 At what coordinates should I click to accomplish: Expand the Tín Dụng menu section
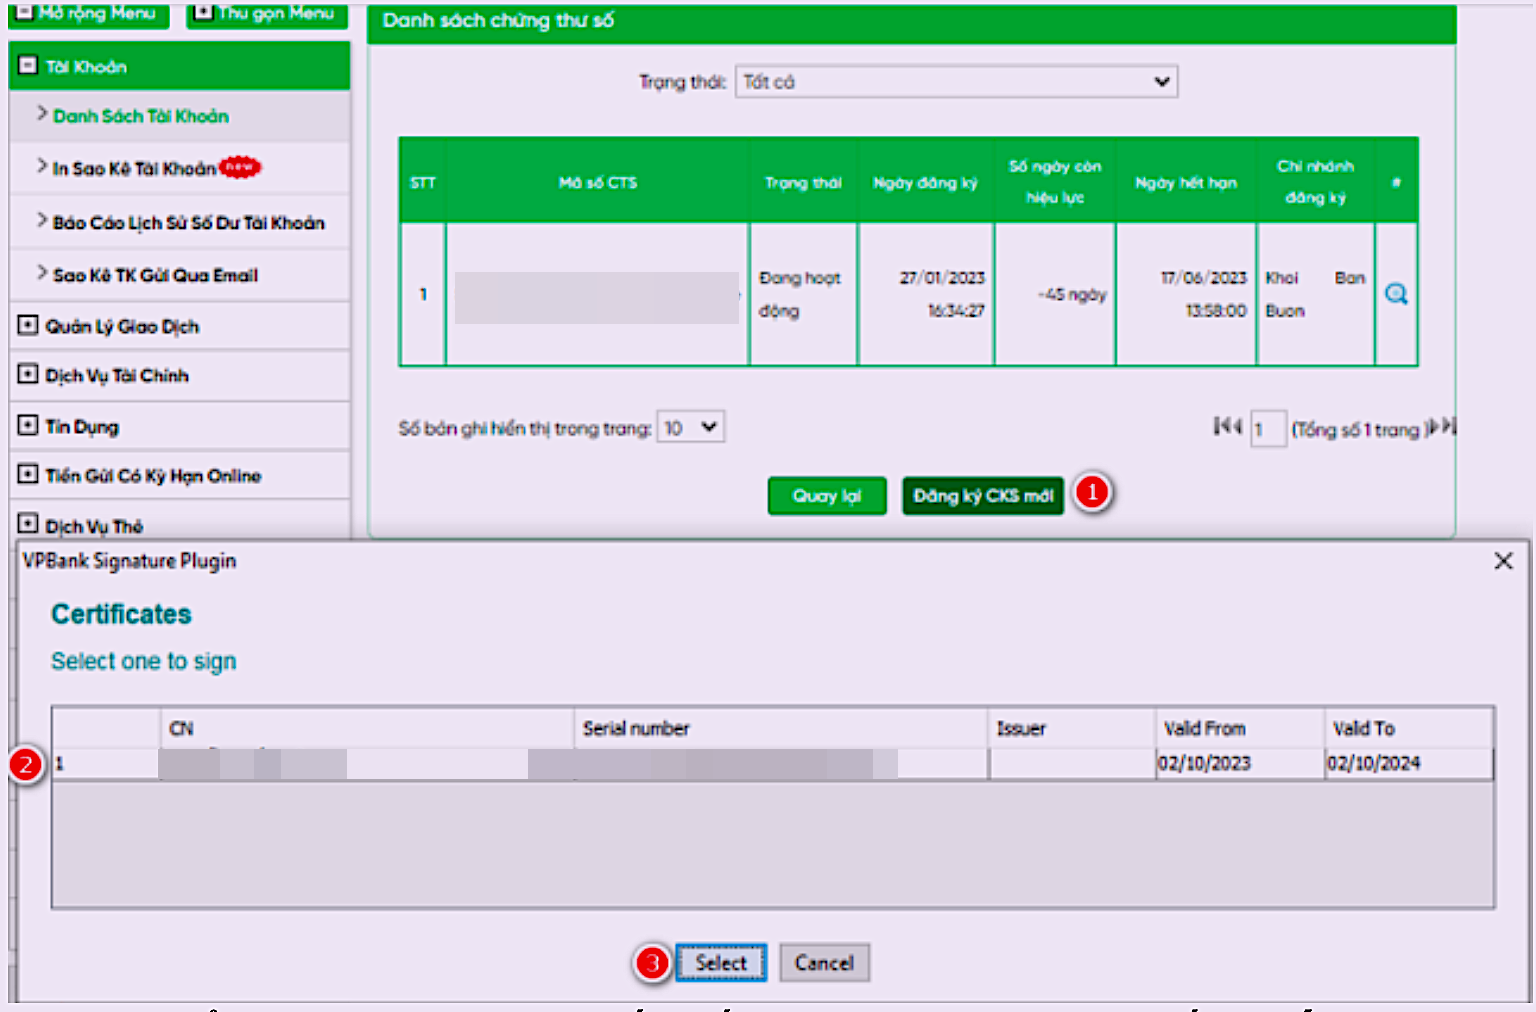[x=28, y=426]
